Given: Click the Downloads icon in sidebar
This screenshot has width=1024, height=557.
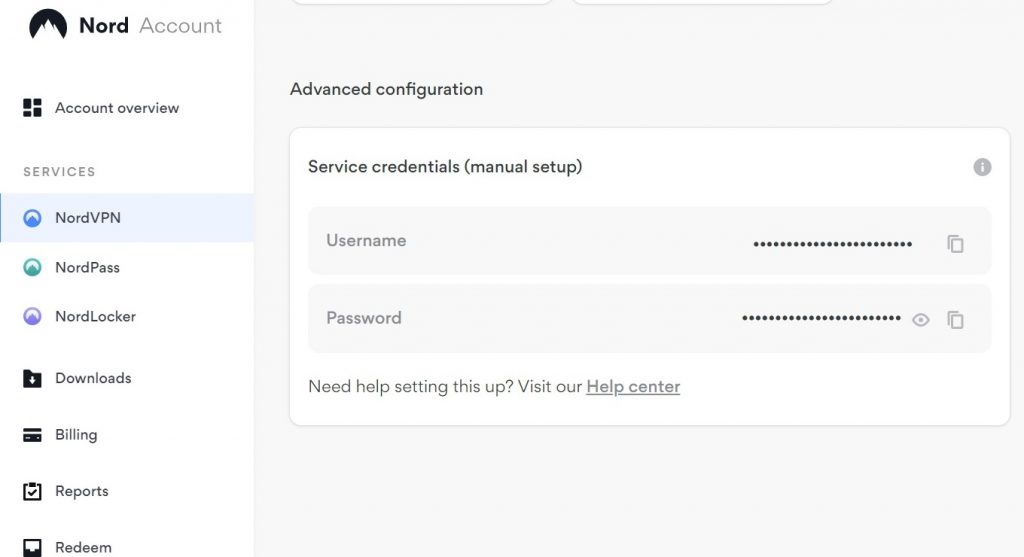Looking at the screenshot, I should click(x=32, y=379).
